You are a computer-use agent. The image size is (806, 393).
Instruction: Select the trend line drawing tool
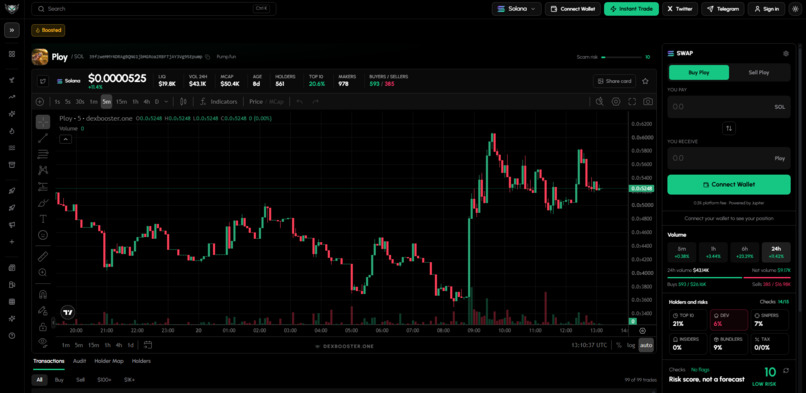coord(43,138)
